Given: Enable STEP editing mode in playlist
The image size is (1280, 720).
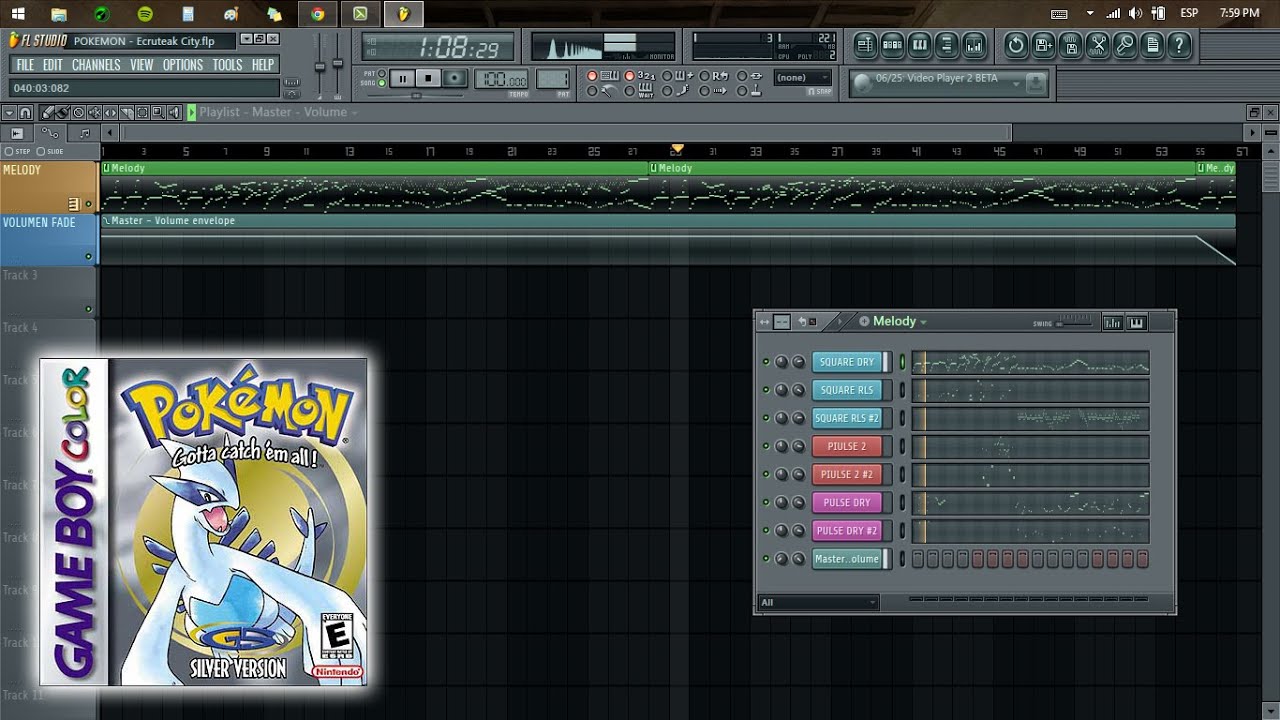Looking at the screenshot, I should coord(16,151).
